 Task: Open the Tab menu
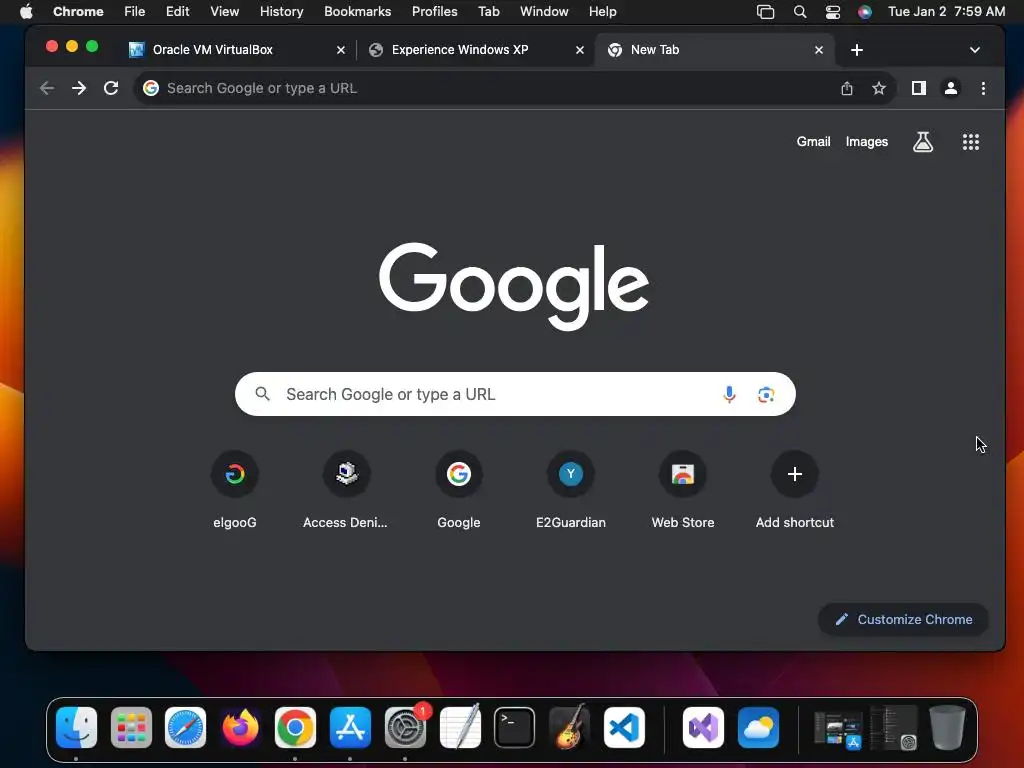click(488, 12)
